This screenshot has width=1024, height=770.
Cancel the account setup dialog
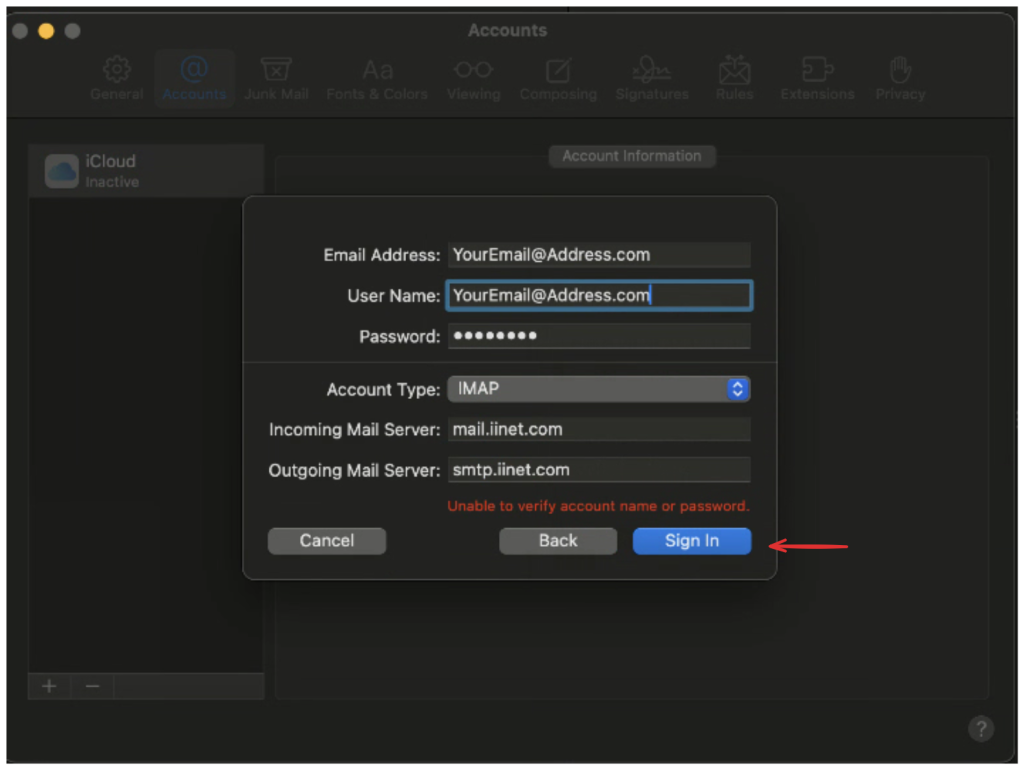[x=326, y=541]
